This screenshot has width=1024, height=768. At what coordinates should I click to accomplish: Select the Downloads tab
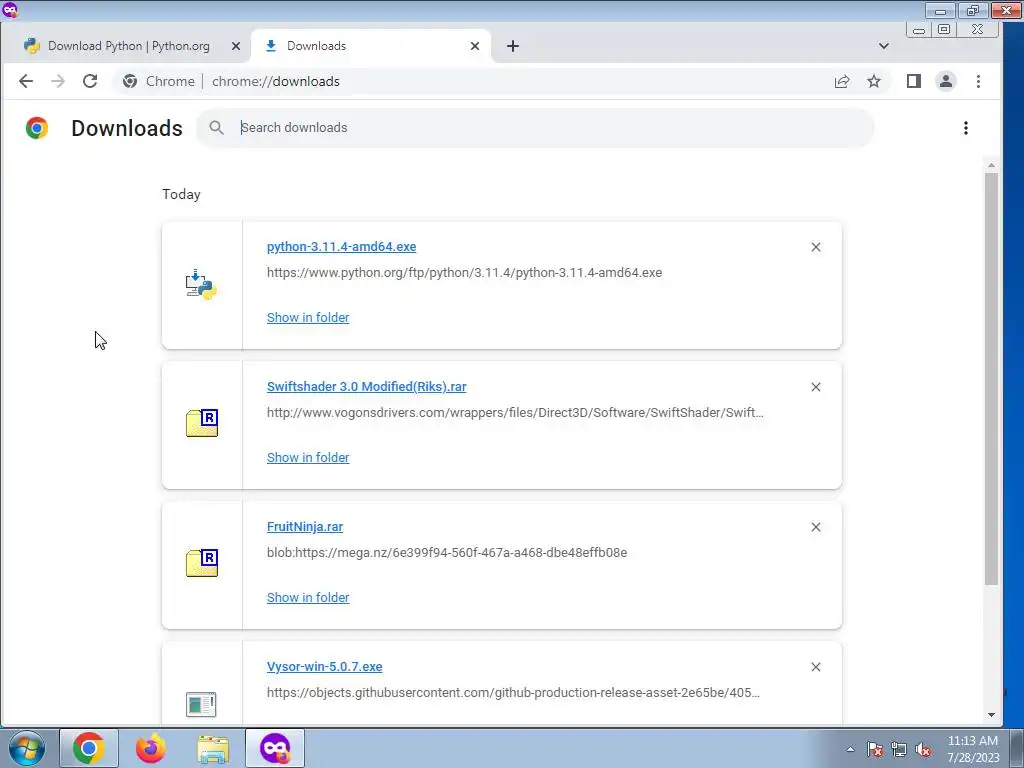click(371, 46)
